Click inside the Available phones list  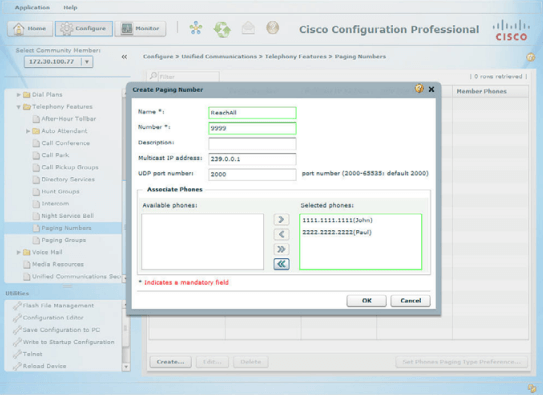click(202, 241)
